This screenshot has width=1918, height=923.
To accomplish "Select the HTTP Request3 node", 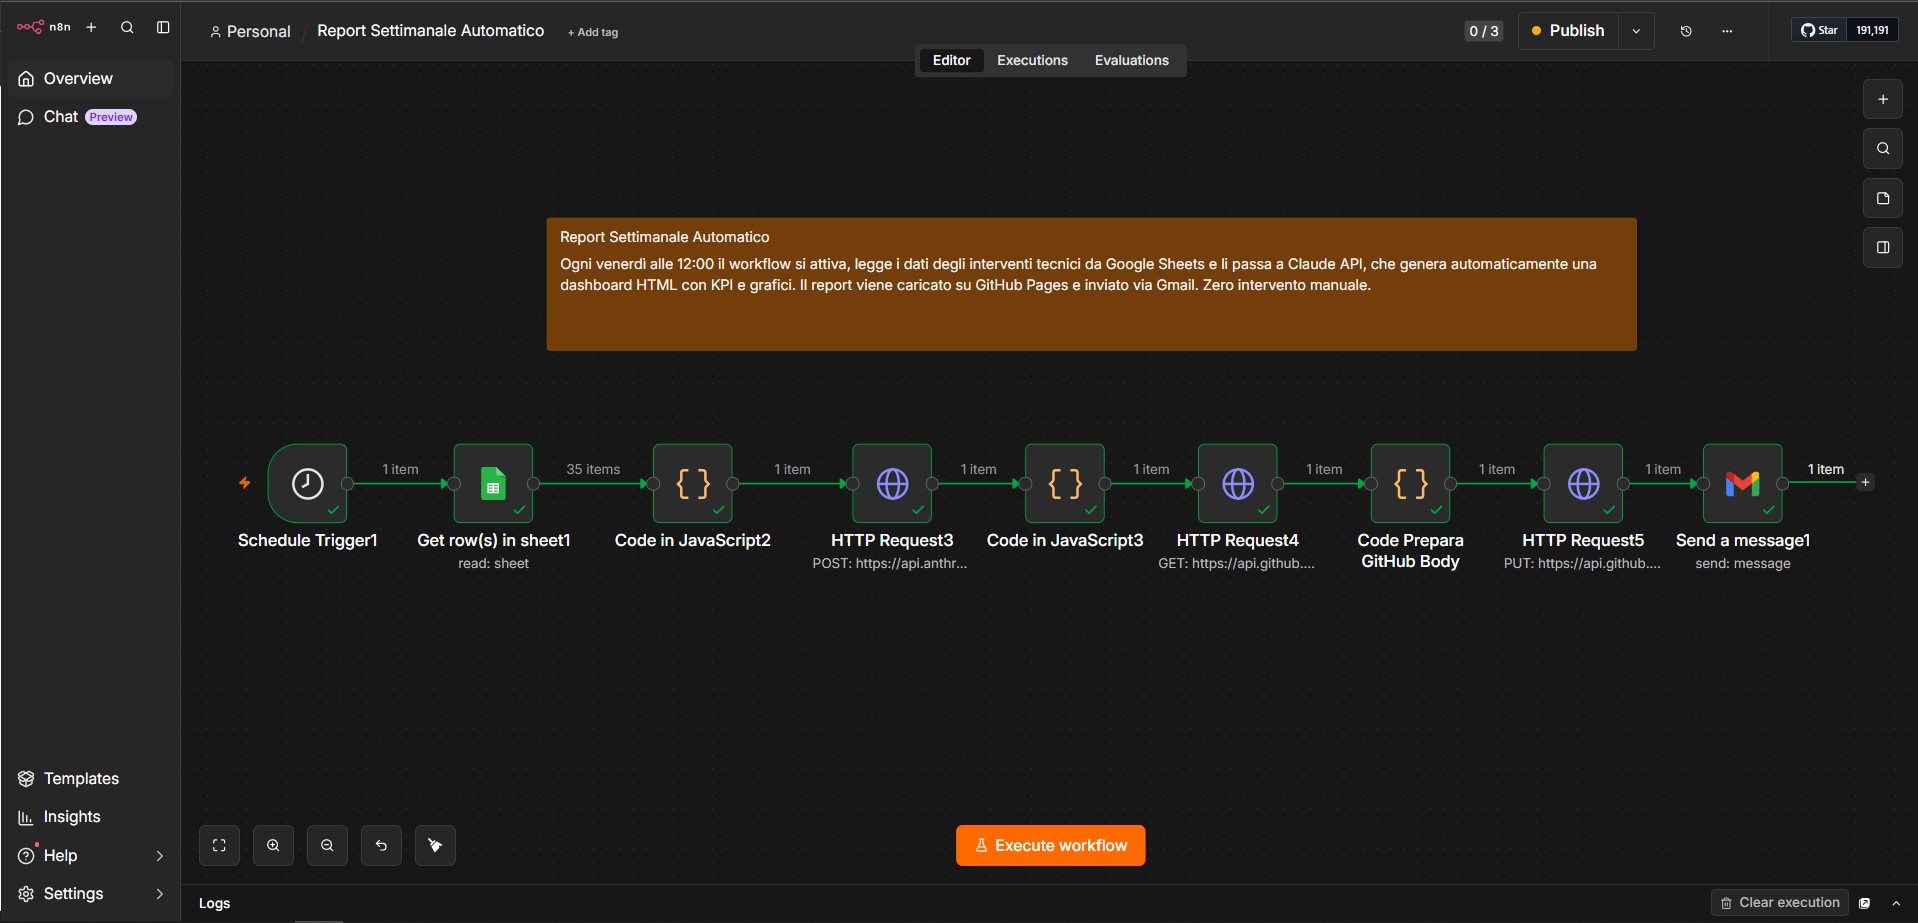I will coord(892,483).
